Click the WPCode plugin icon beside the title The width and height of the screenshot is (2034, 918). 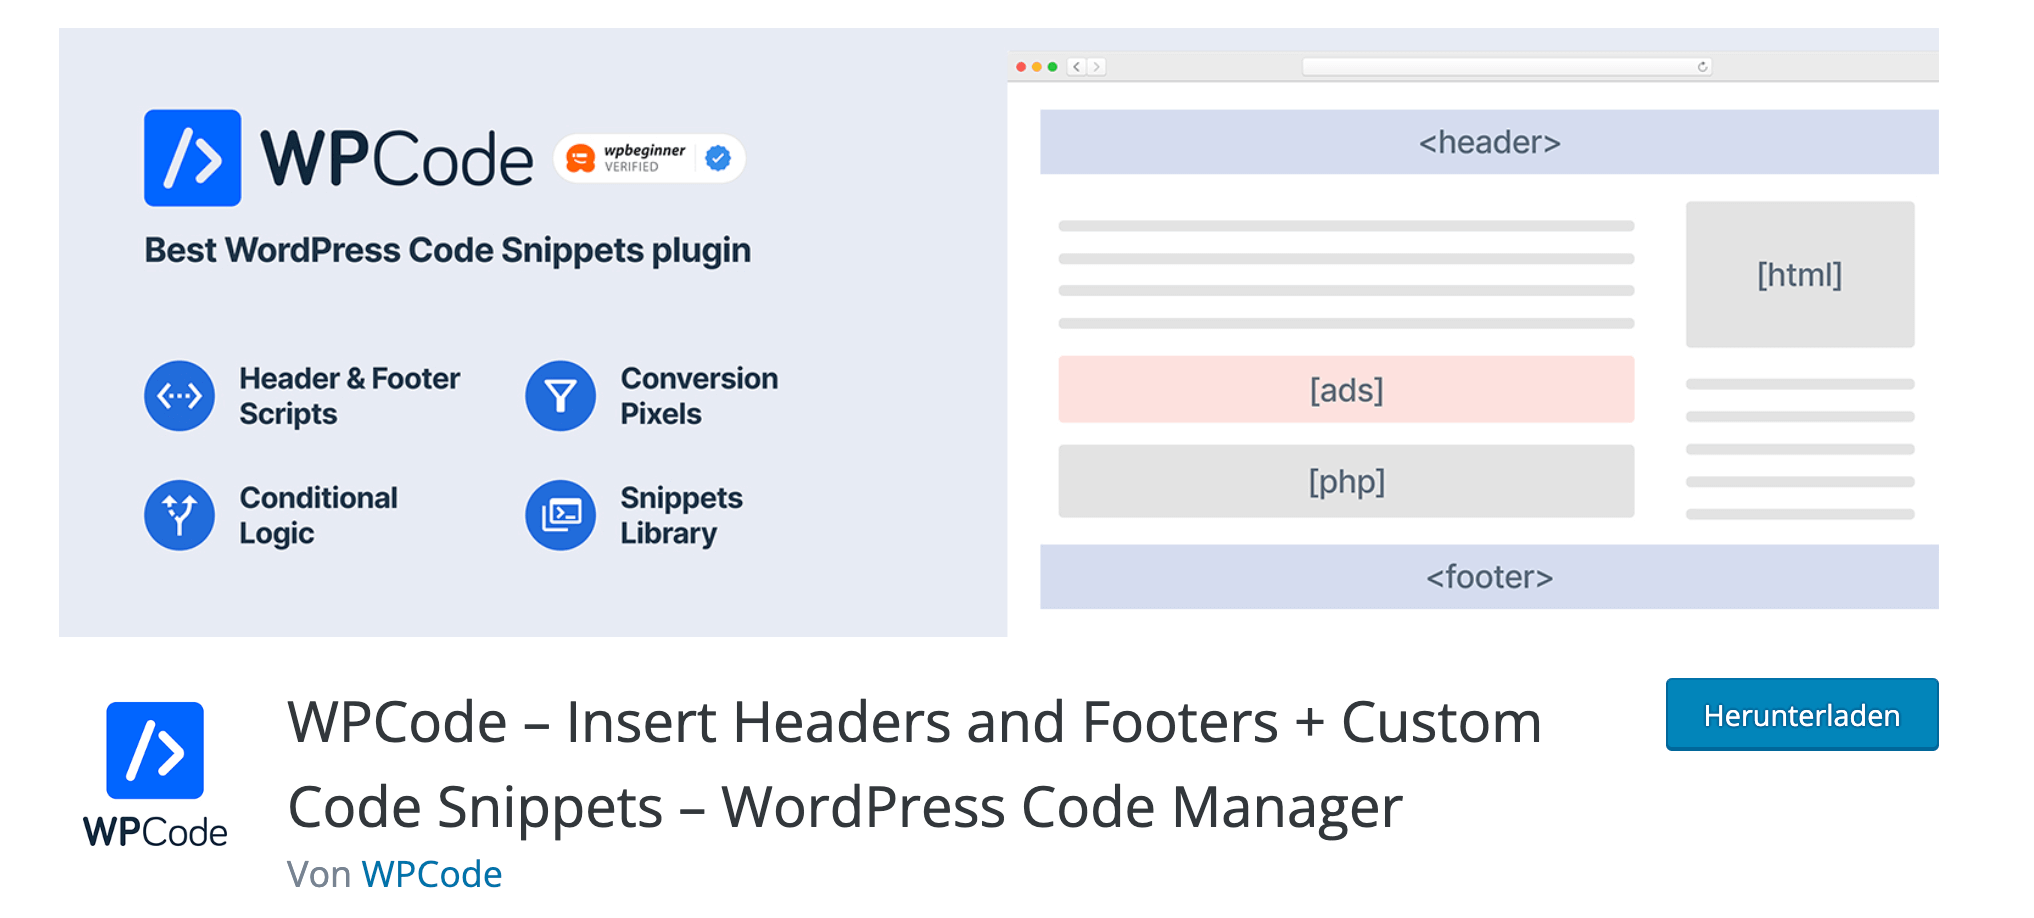pyautogui.click(x=155, y=775)
